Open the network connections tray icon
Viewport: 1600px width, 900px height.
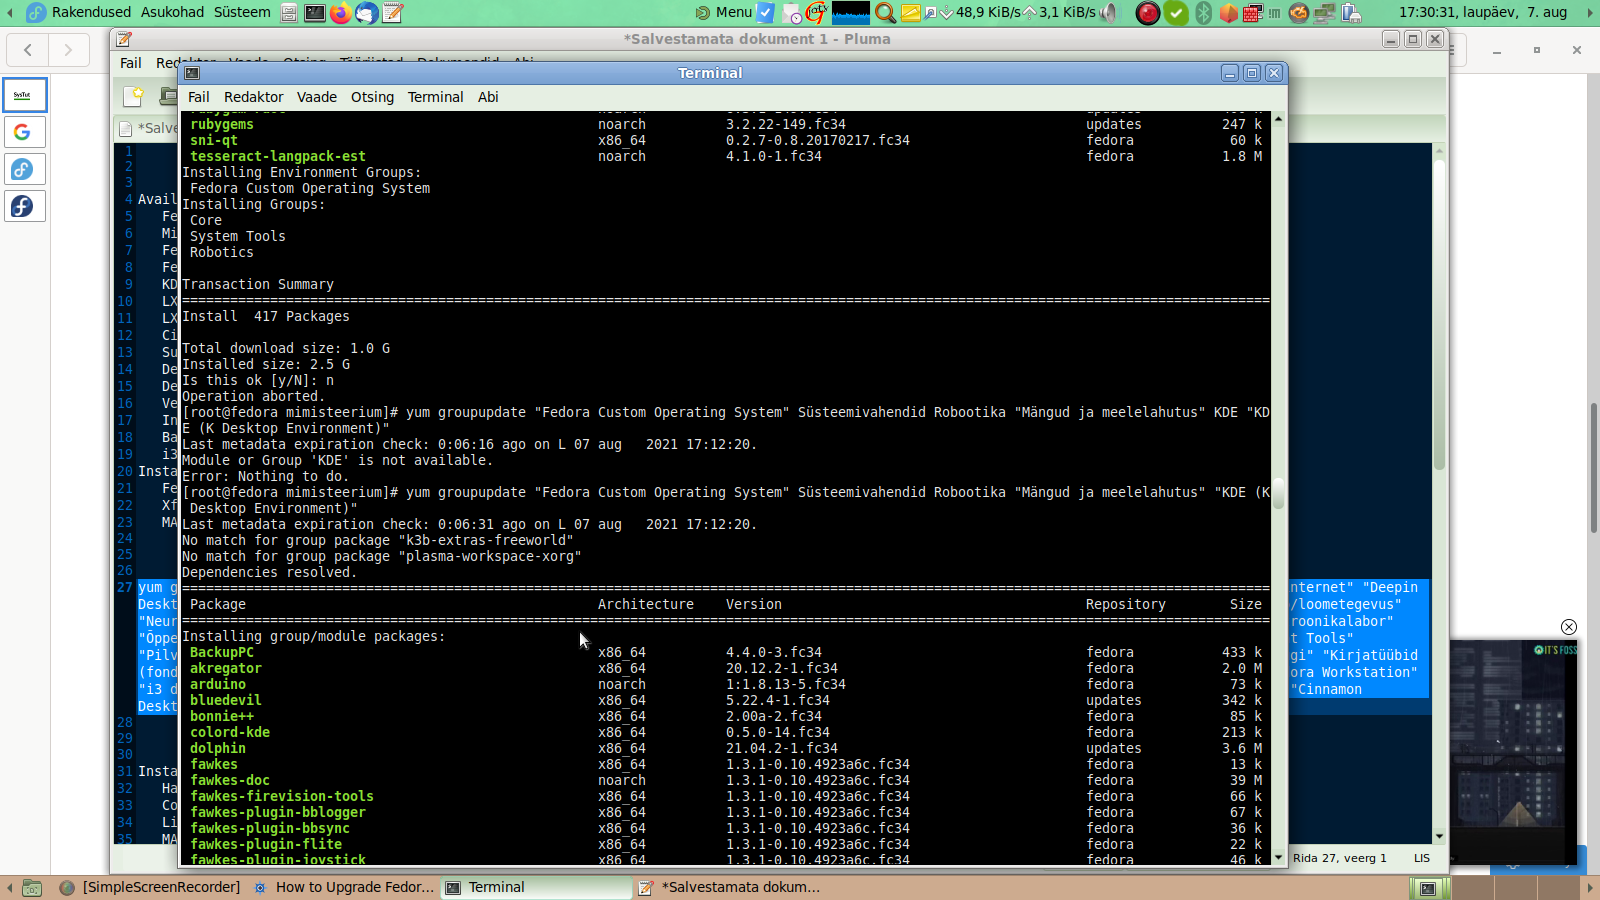click(1325, 13)
